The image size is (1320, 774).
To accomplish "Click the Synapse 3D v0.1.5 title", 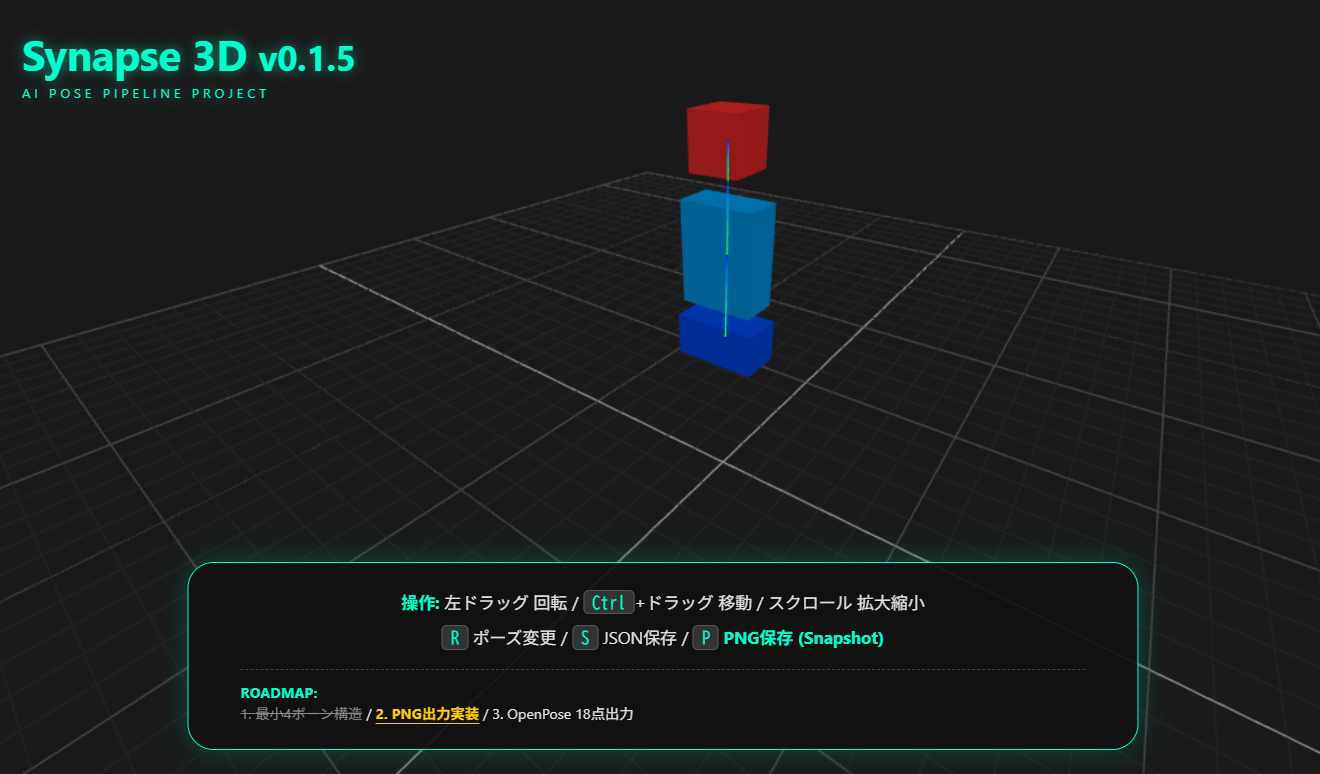I will point(188,59).
